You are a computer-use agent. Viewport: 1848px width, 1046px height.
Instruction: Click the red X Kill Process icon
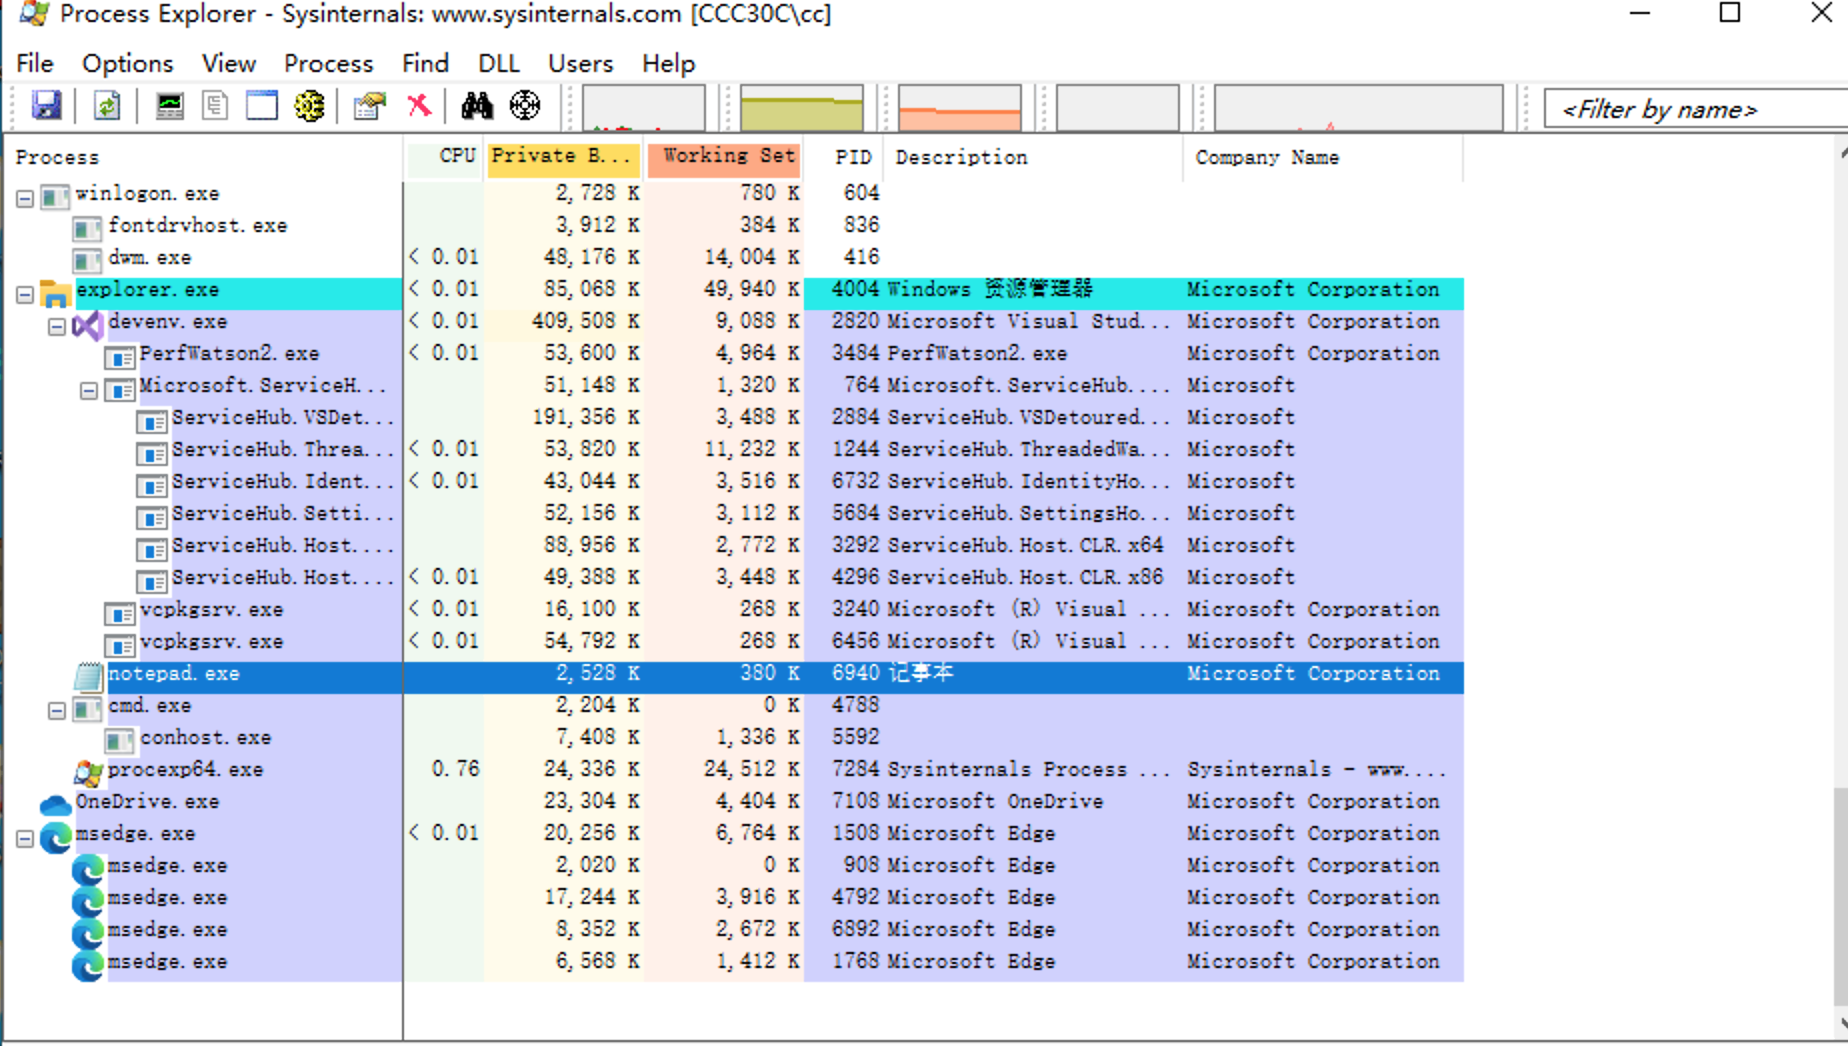click(x=419, y=105)
